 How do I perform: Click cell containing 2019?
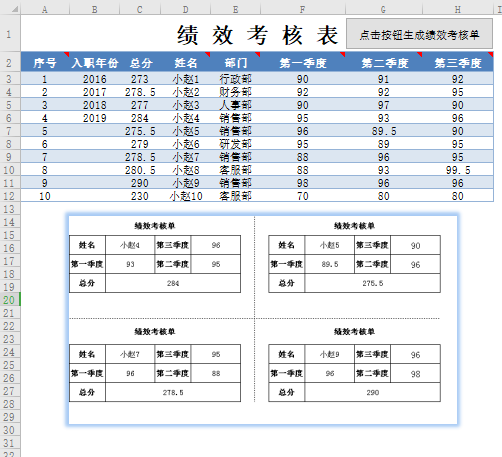click(x=95, y=118)
